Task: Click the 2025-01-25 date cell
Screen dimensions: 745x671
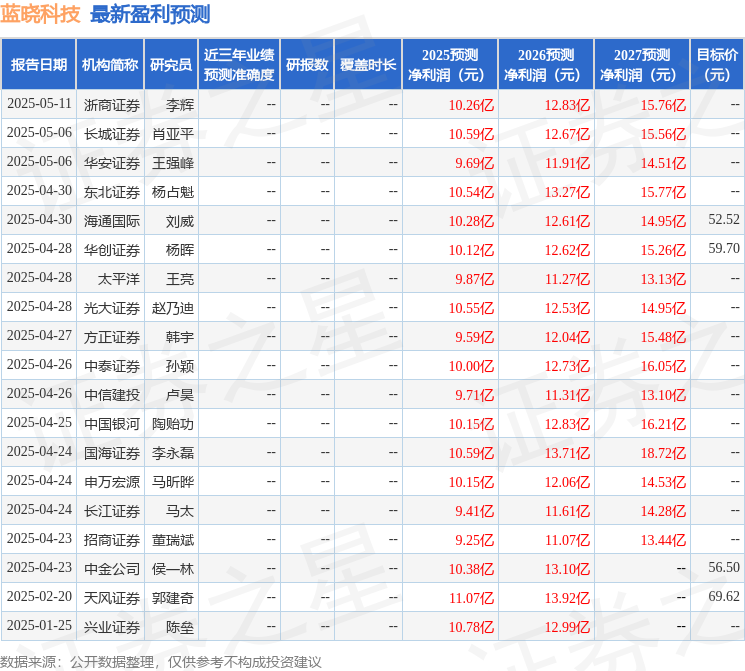Action: pyautogui.click(x=39, y=625)
